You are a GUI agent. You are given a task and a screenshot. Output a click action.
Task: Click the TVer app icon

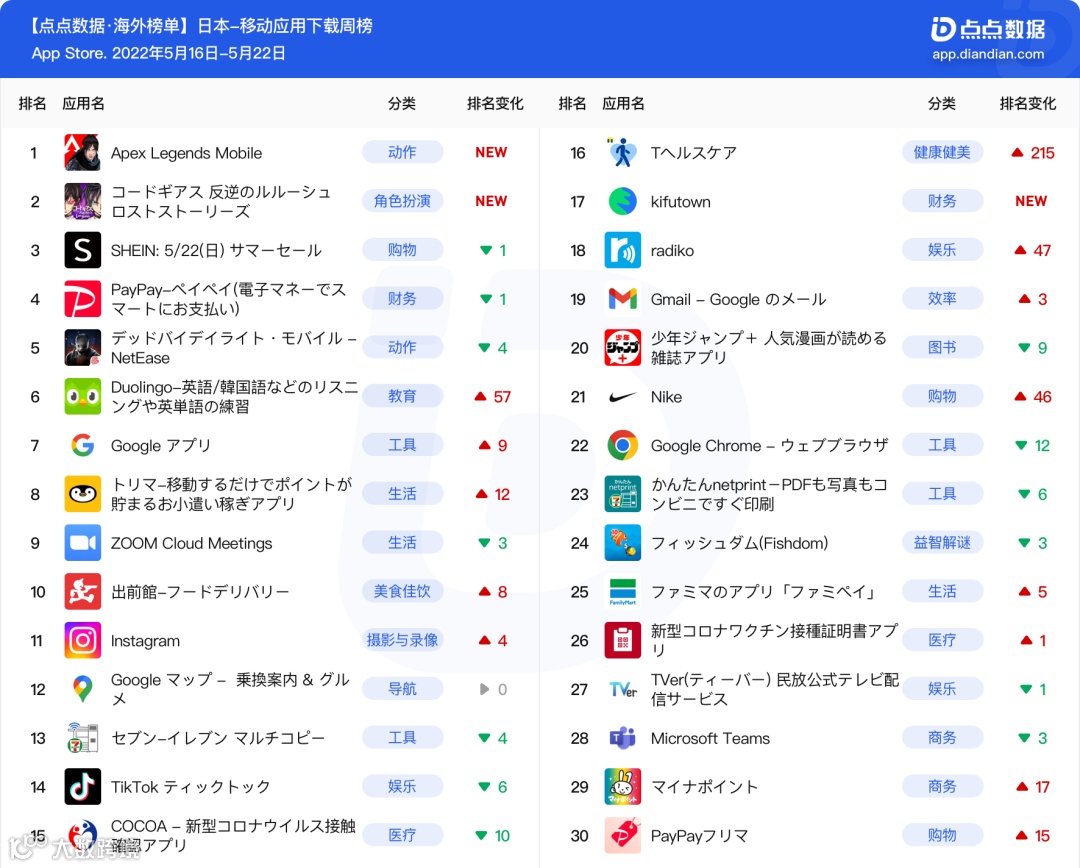tap(623, 690)
